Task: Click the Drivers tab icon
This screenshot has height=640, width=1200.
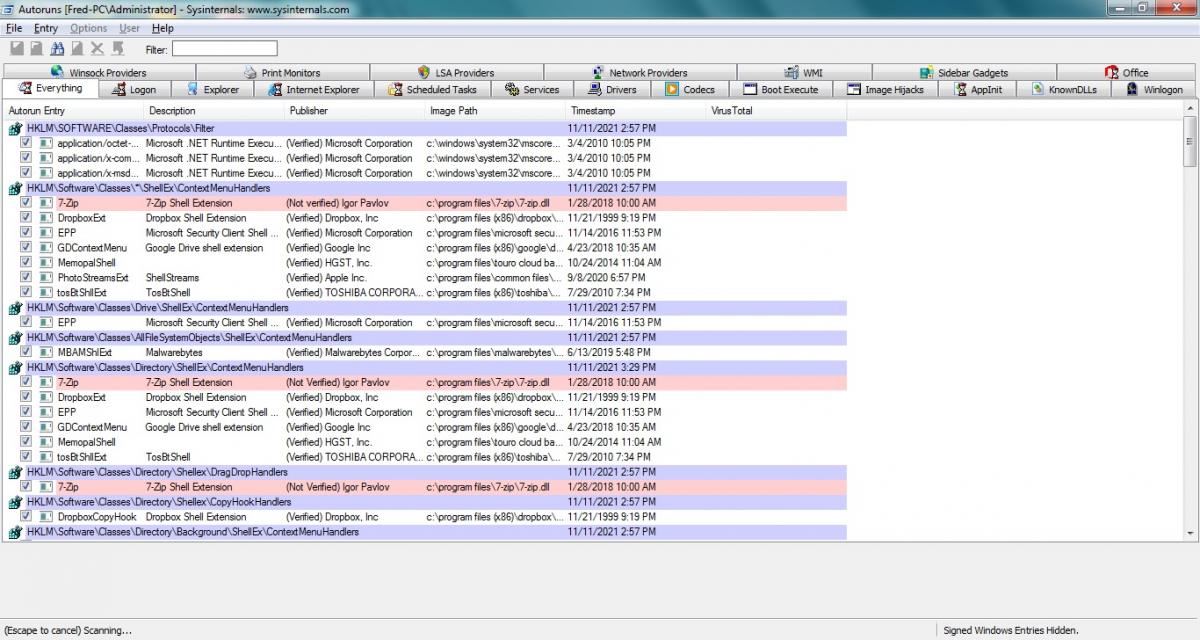Action: coord(594,89)
